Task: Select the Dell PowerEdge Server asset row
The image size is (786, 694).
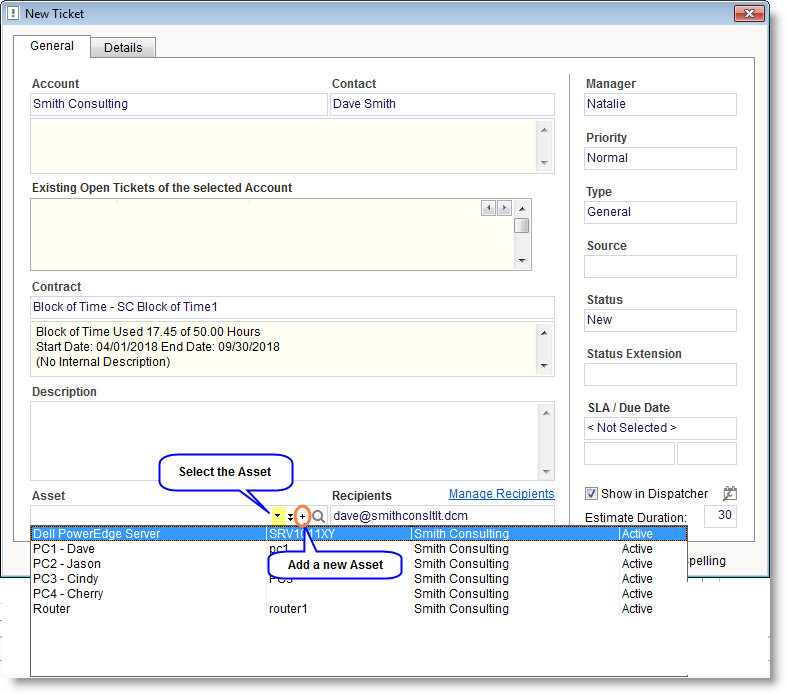Action: coord(150,534)
